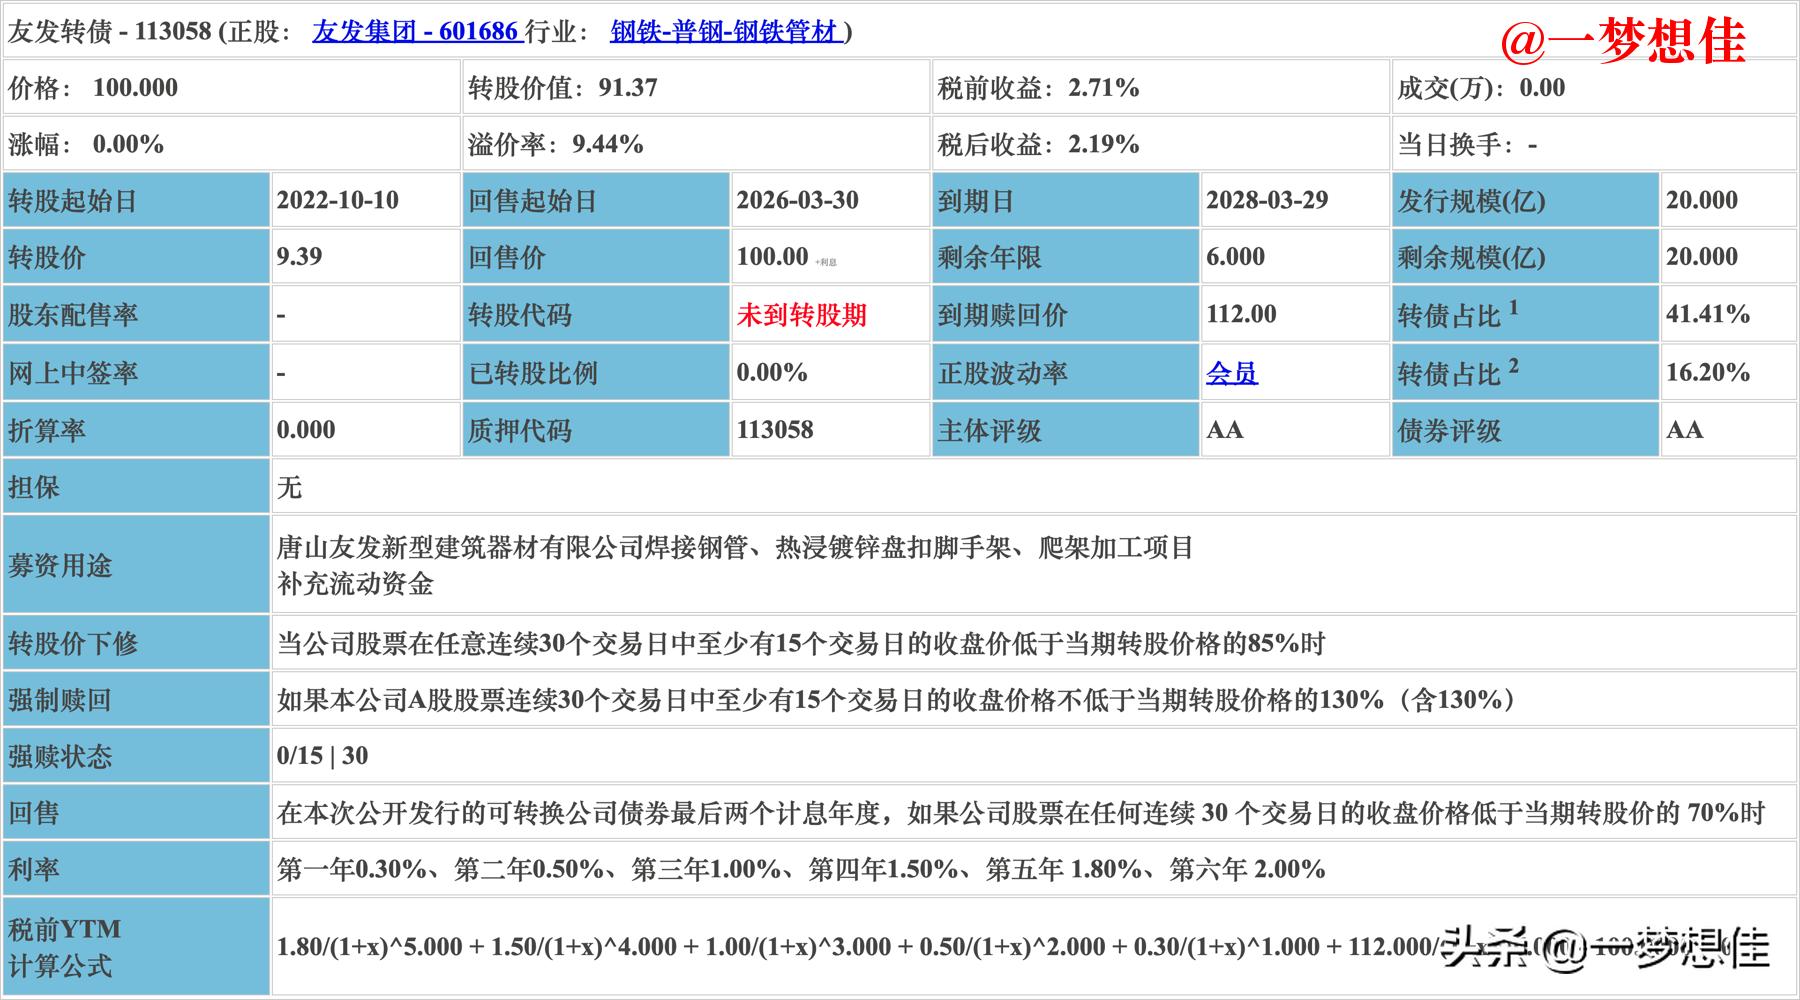Click the 到期日 2028-03-29 cell
The height and width of the screenshot is (1000, 1800).
pos(1265,200)
